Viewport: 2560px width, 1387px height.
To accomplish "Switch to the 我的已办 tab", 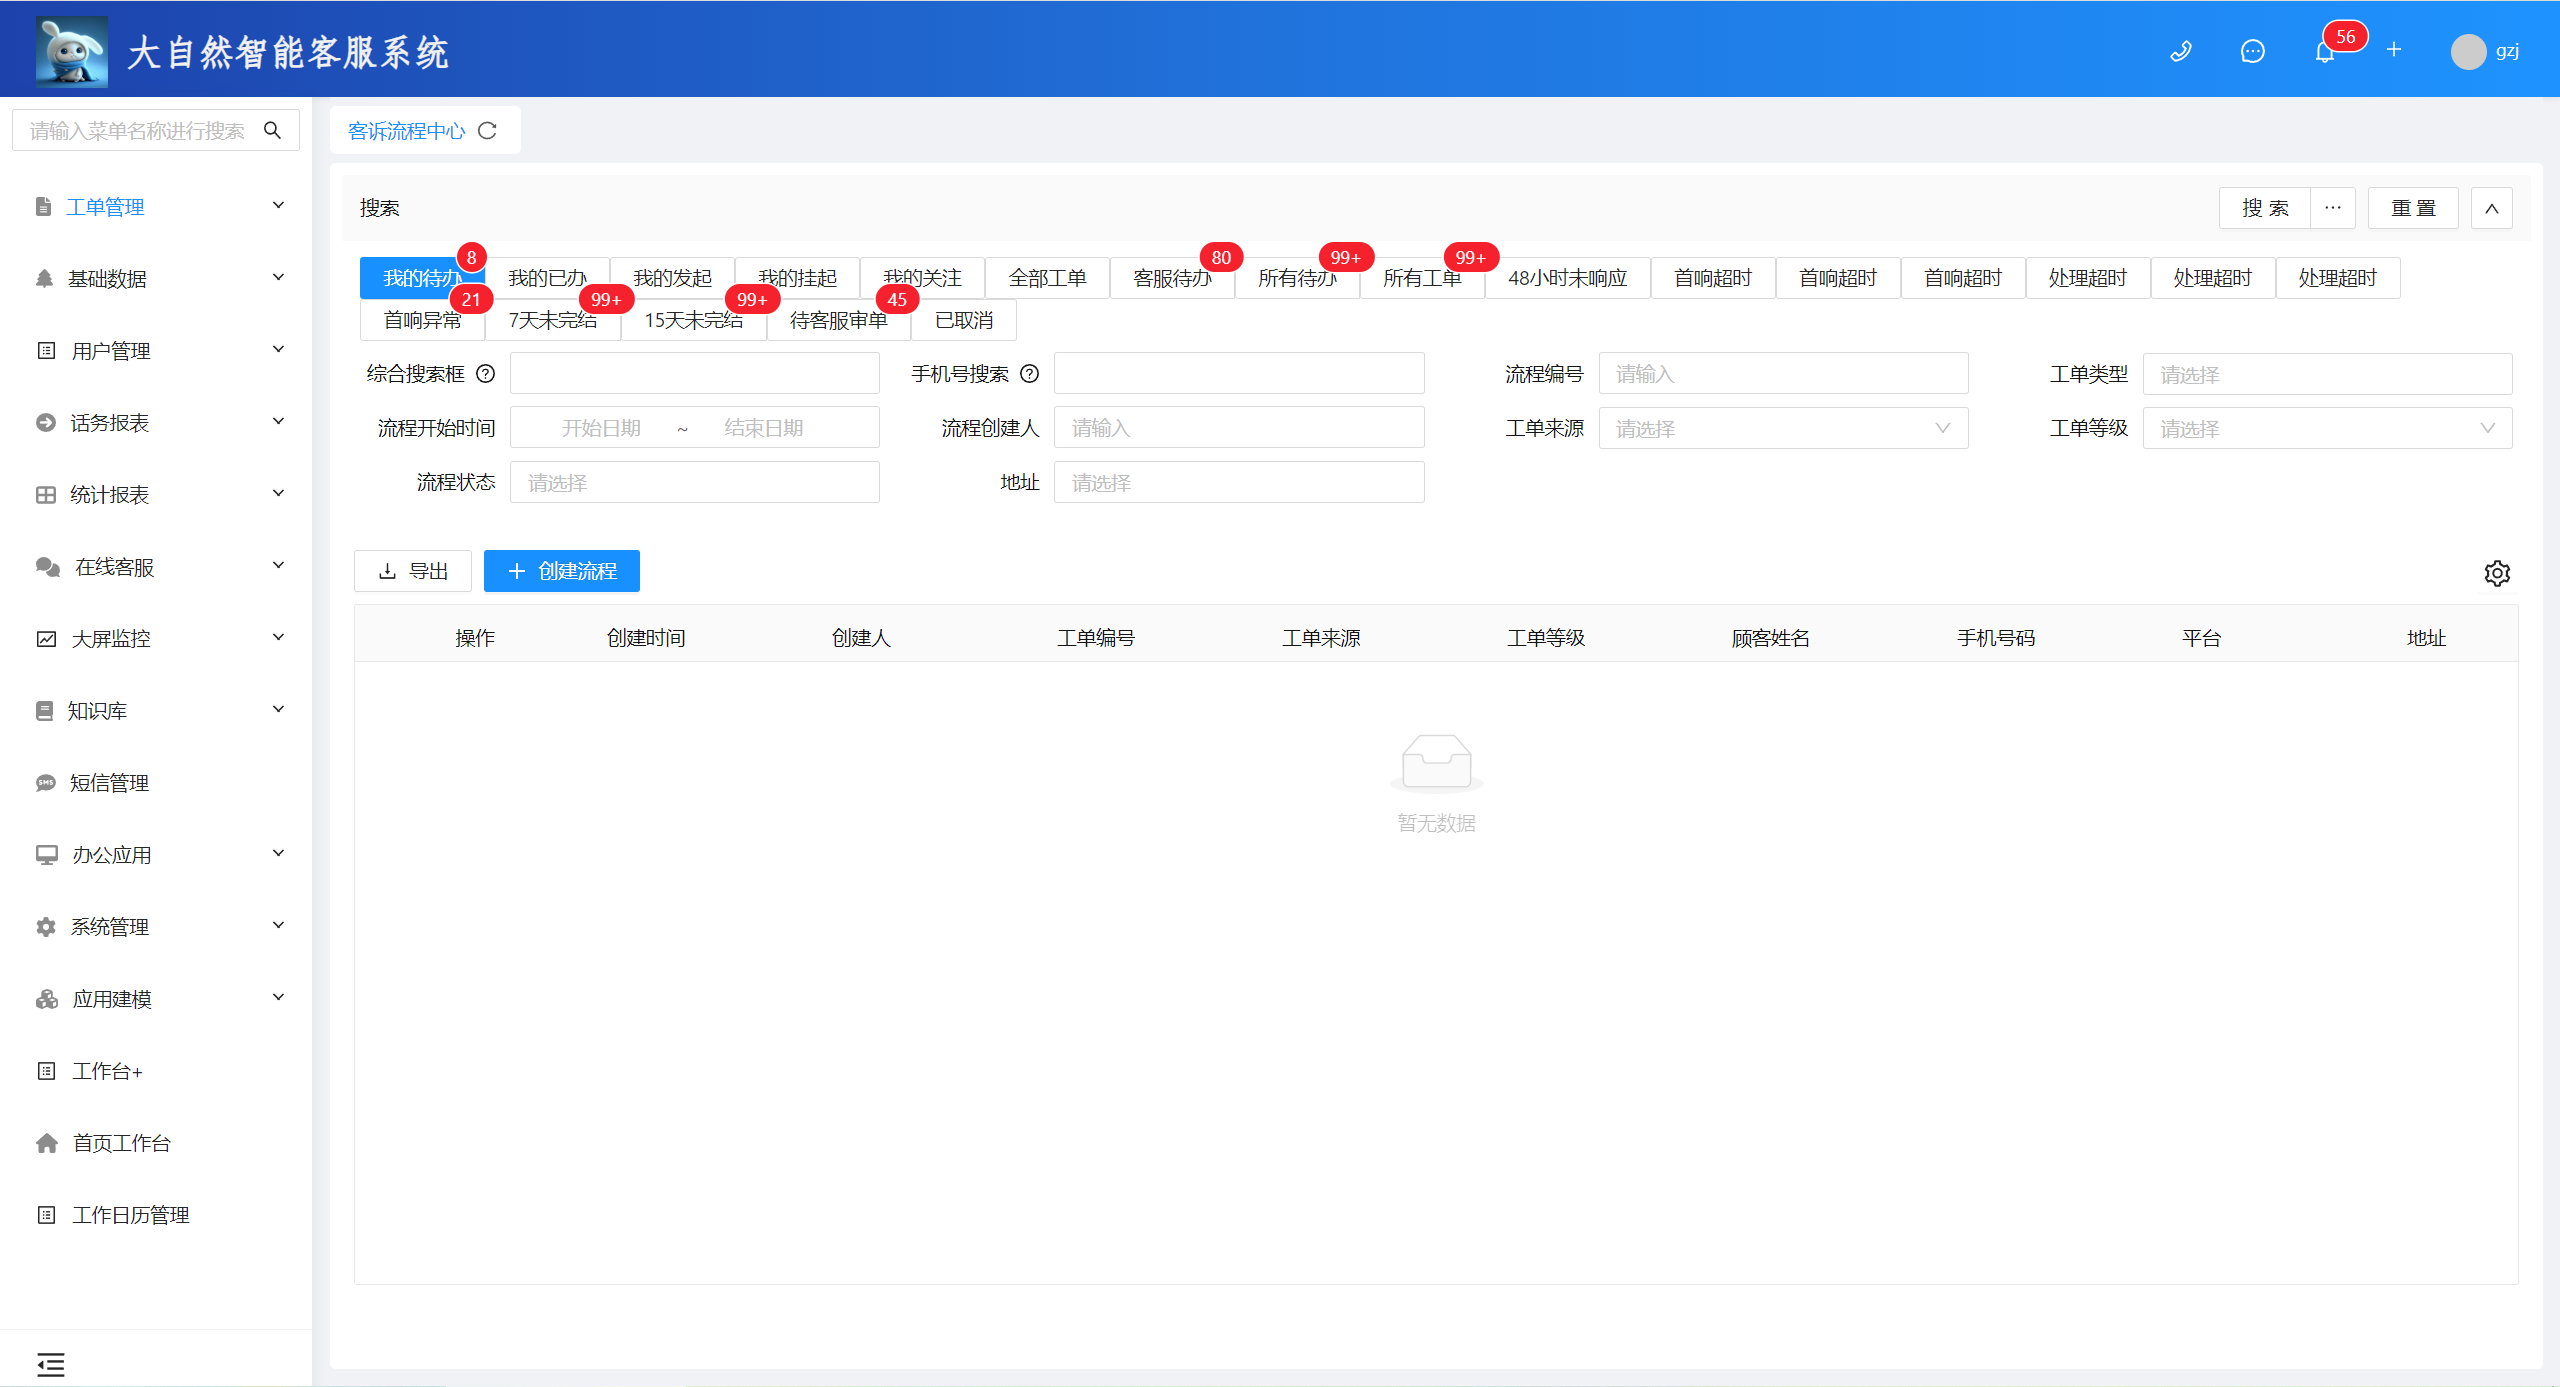I will pos(547,278).
